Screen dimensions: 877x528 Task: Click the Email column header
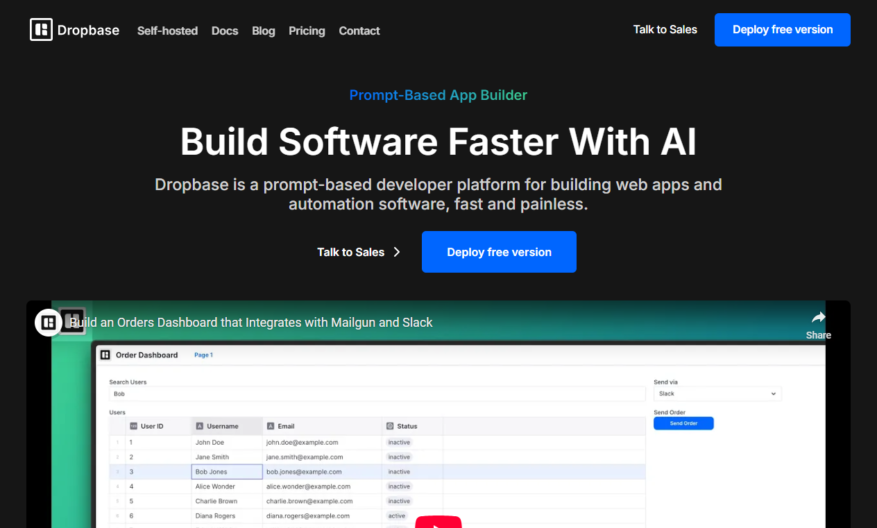[322, 426]
